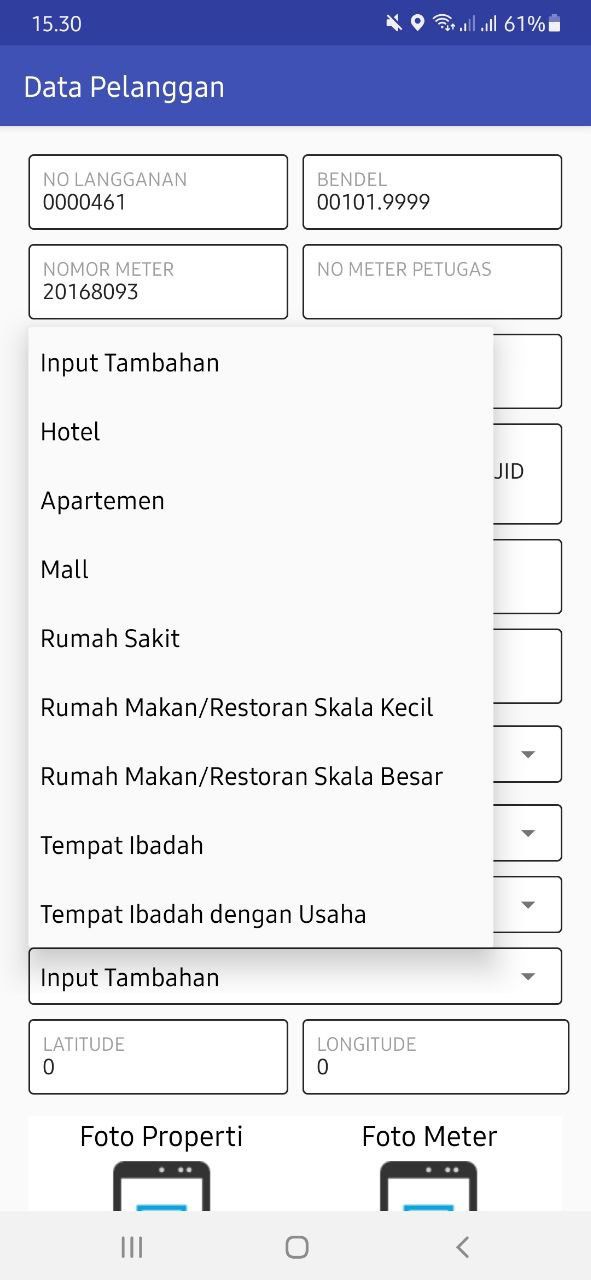Tap the battery status icon
The height and width of the screenshot is (1280, 591).
[x=555, y=23]
